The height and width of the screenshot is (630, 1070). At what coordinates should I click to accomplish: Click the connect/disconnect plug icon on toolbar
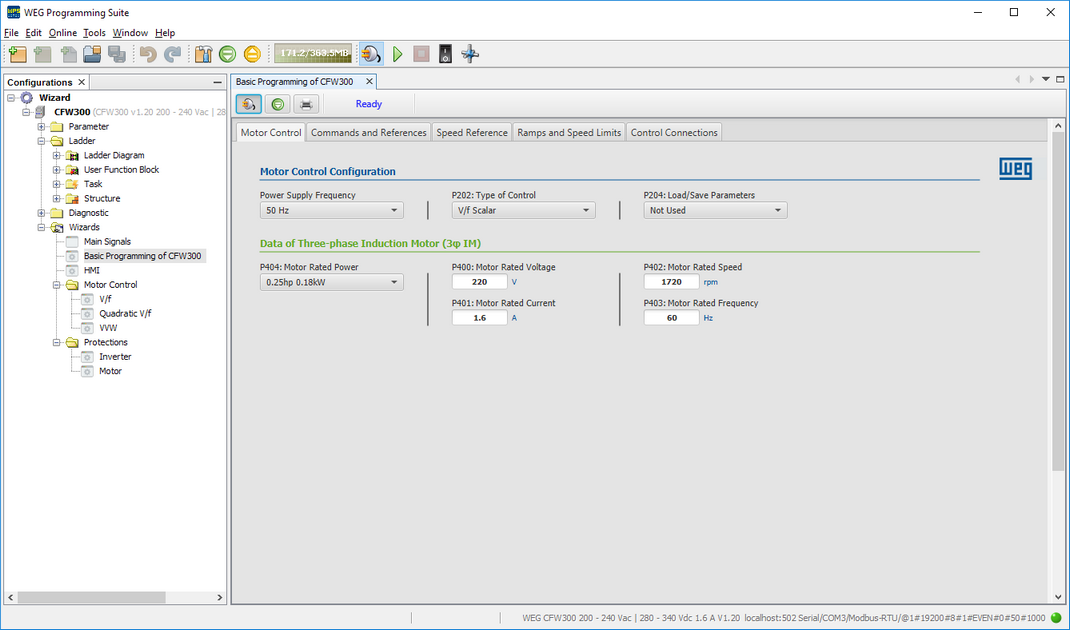(x=371, y=54)
